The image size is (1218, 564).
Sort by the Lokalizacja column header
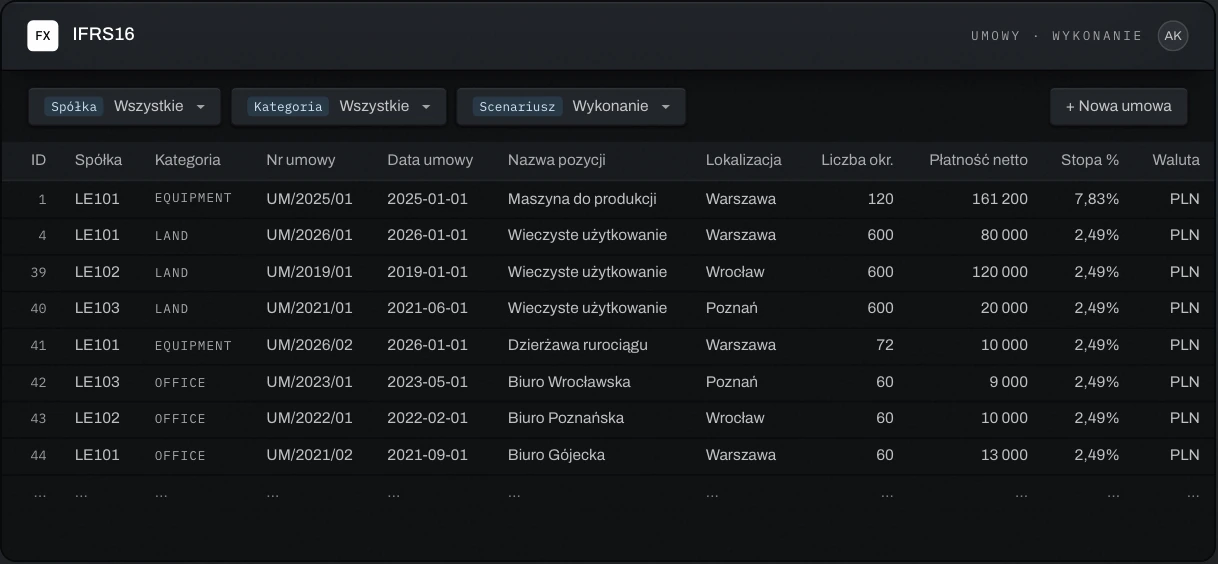pyautogui.click(x=744, y=160)
